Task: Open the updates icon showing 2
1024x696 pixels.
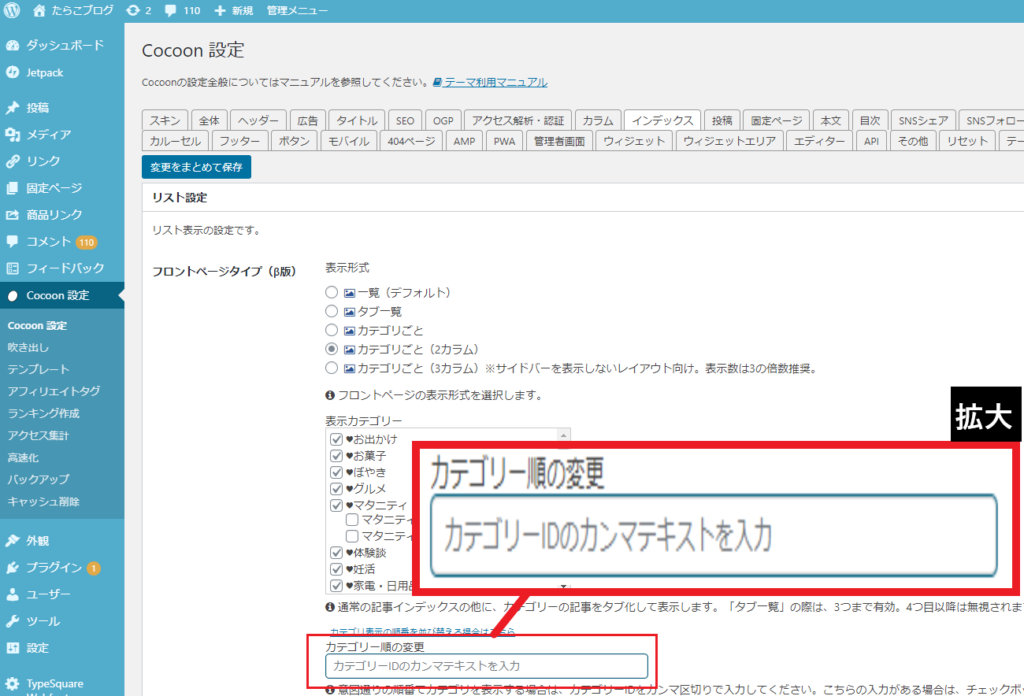Action: tap(133, 10)
